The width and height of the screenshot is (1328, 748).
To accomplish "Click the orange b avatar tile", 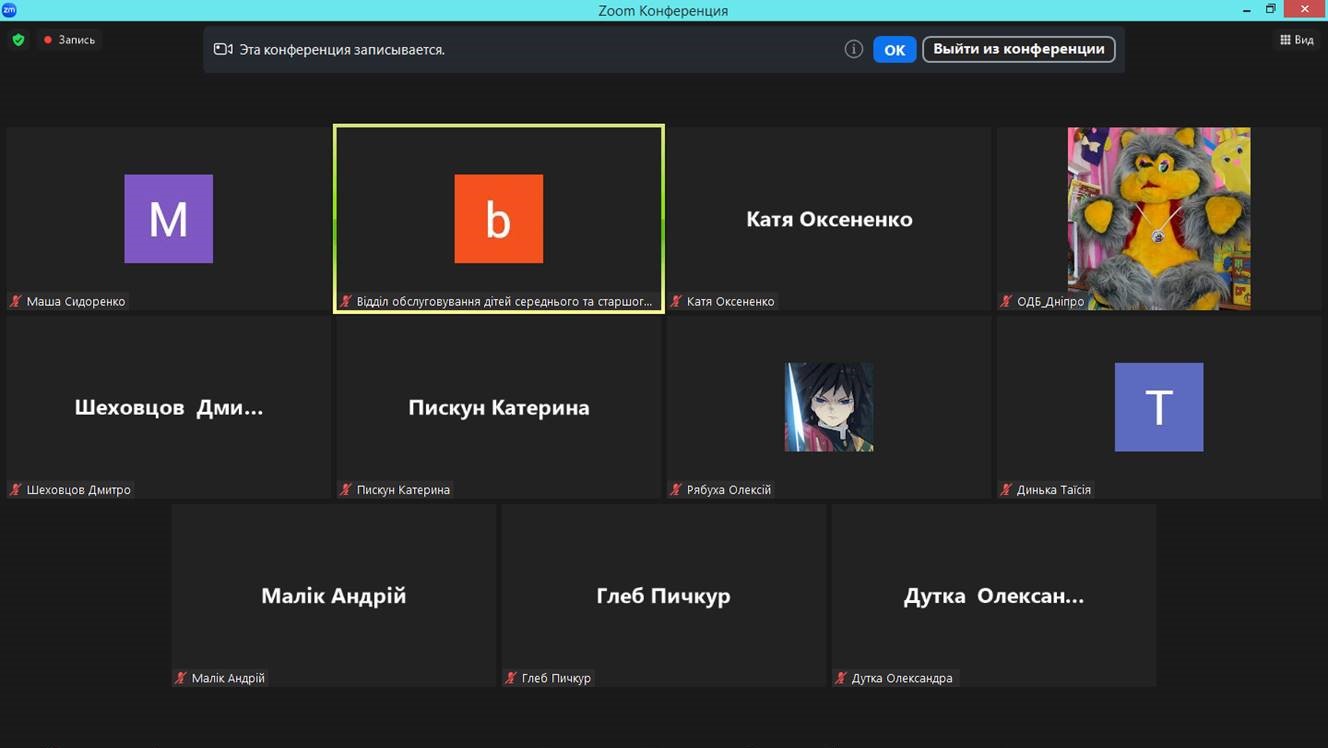I will (499, 219).
